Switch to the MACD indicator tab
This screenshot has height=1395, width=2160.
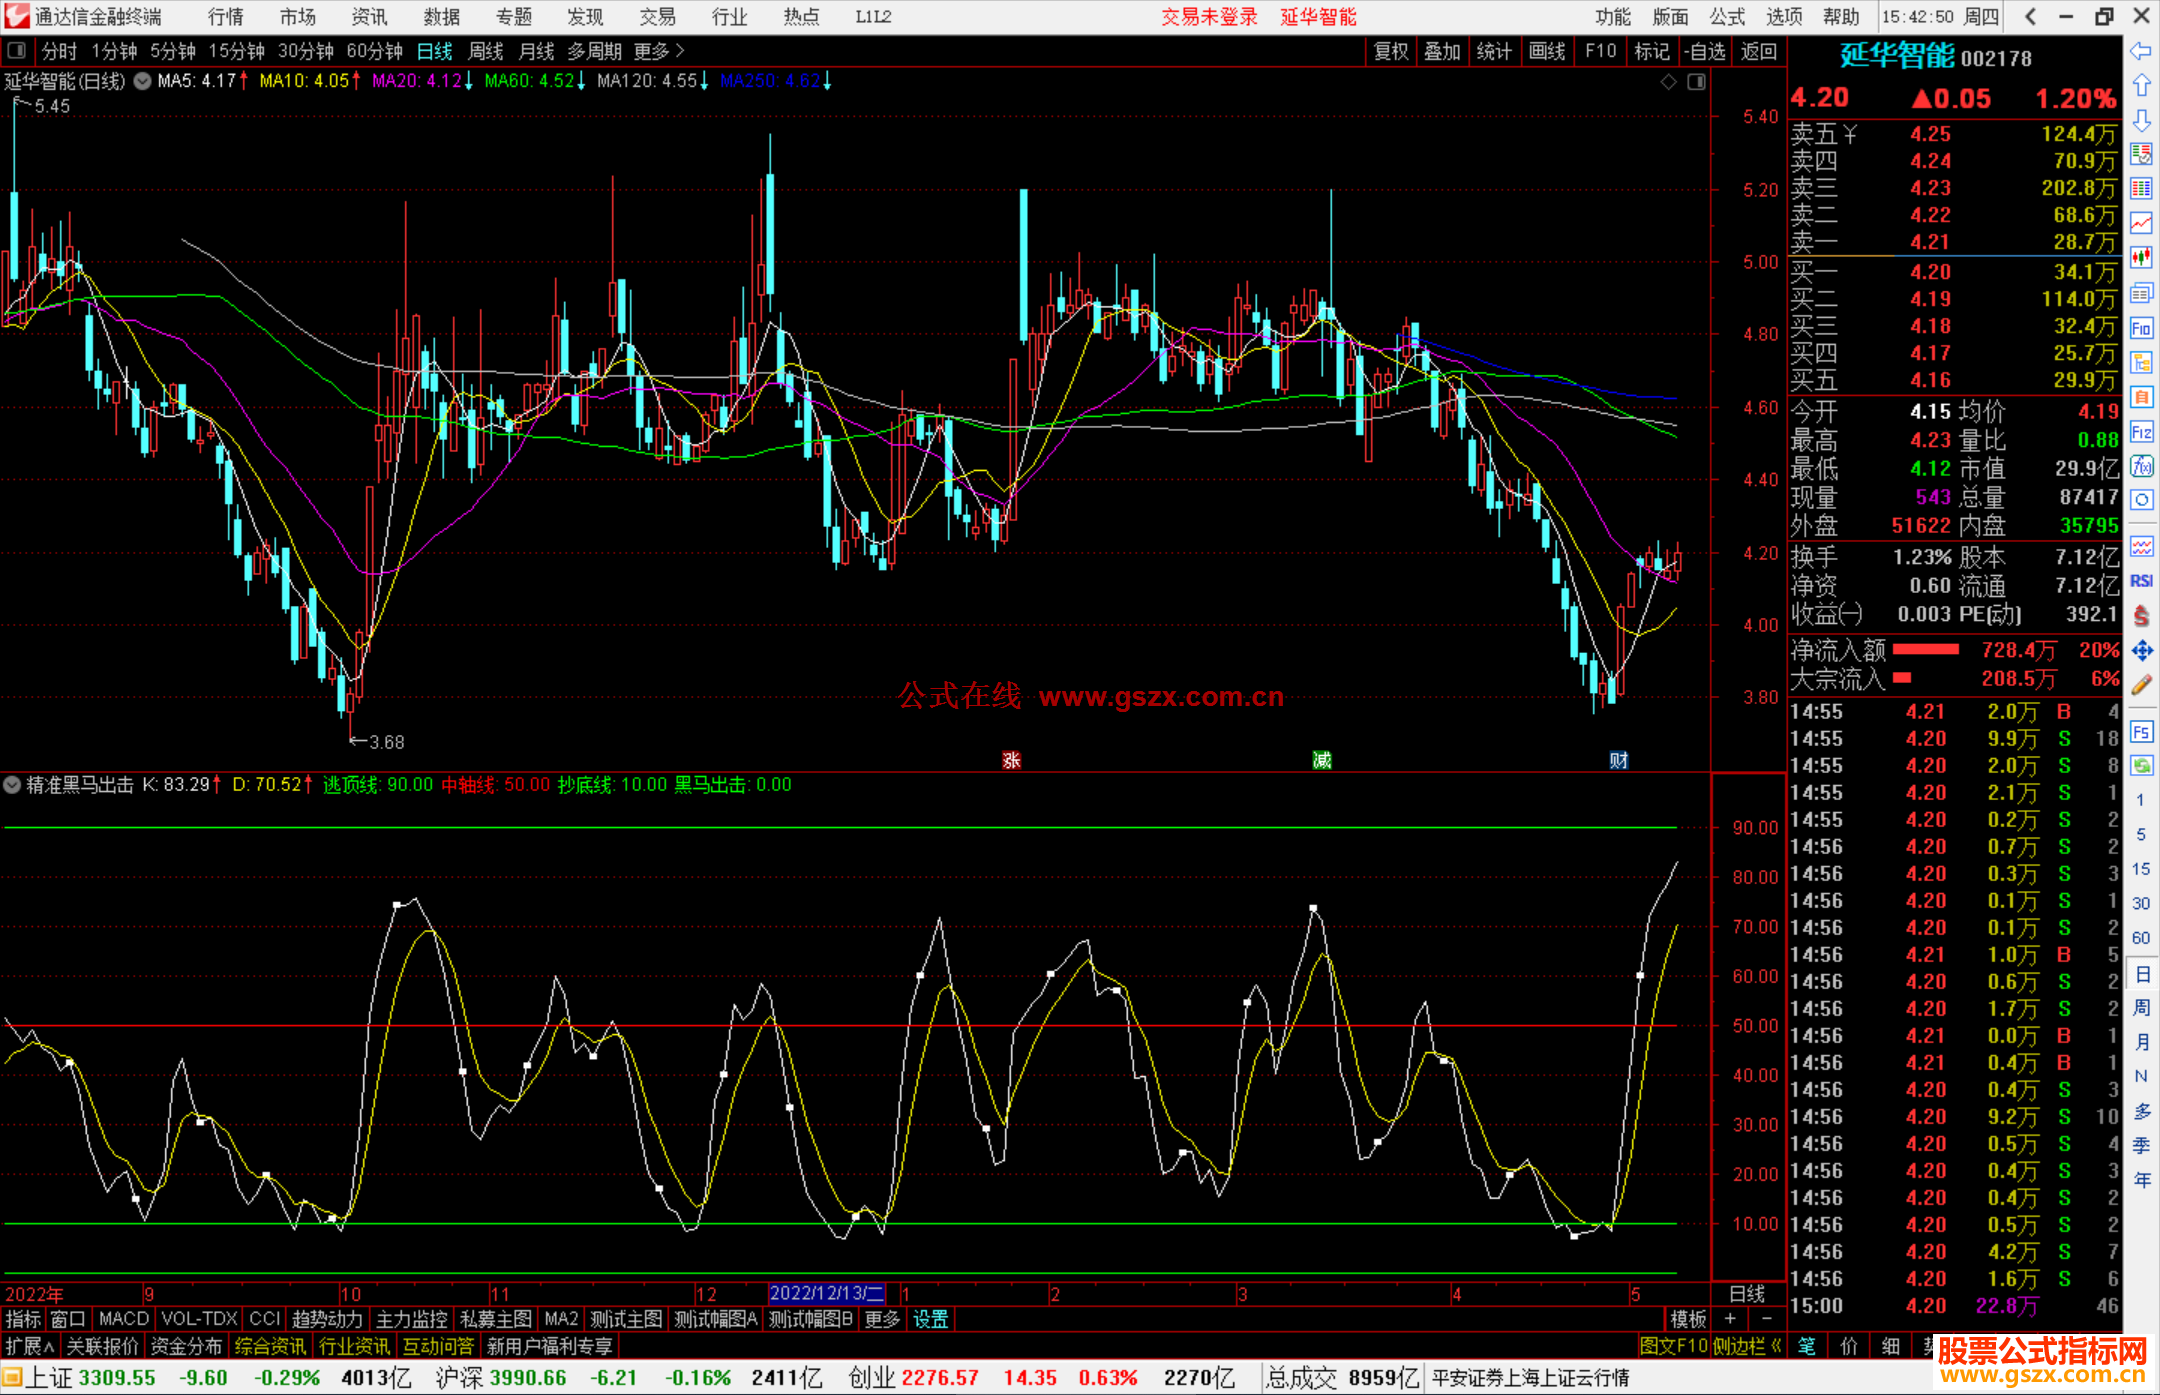pyautogui.click(x=123, y=1319)
